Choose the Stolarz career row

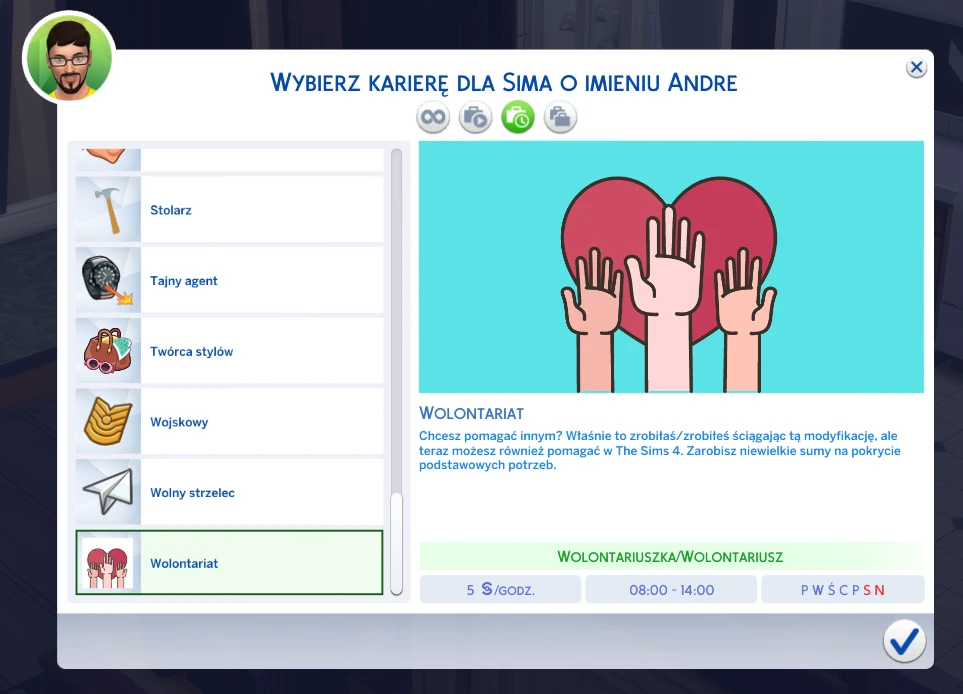[x=230, y=209]
